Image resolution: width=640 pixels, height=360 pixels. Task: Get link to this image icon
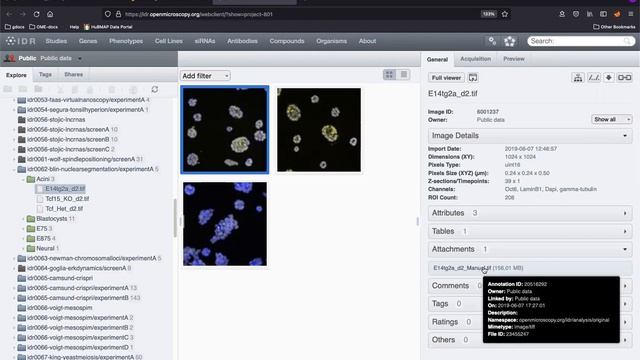point(624,78)
